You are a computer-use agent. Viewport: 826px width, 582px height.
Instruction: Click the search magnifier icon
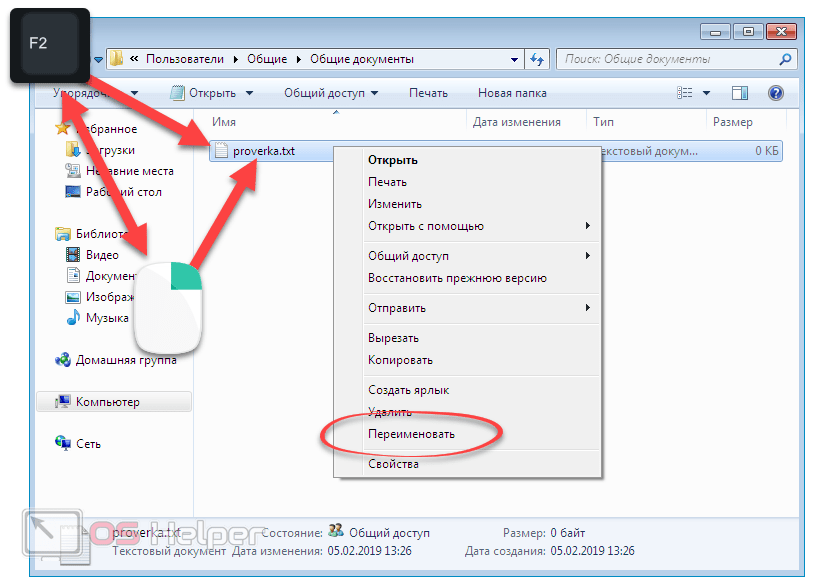coord(785,59)
